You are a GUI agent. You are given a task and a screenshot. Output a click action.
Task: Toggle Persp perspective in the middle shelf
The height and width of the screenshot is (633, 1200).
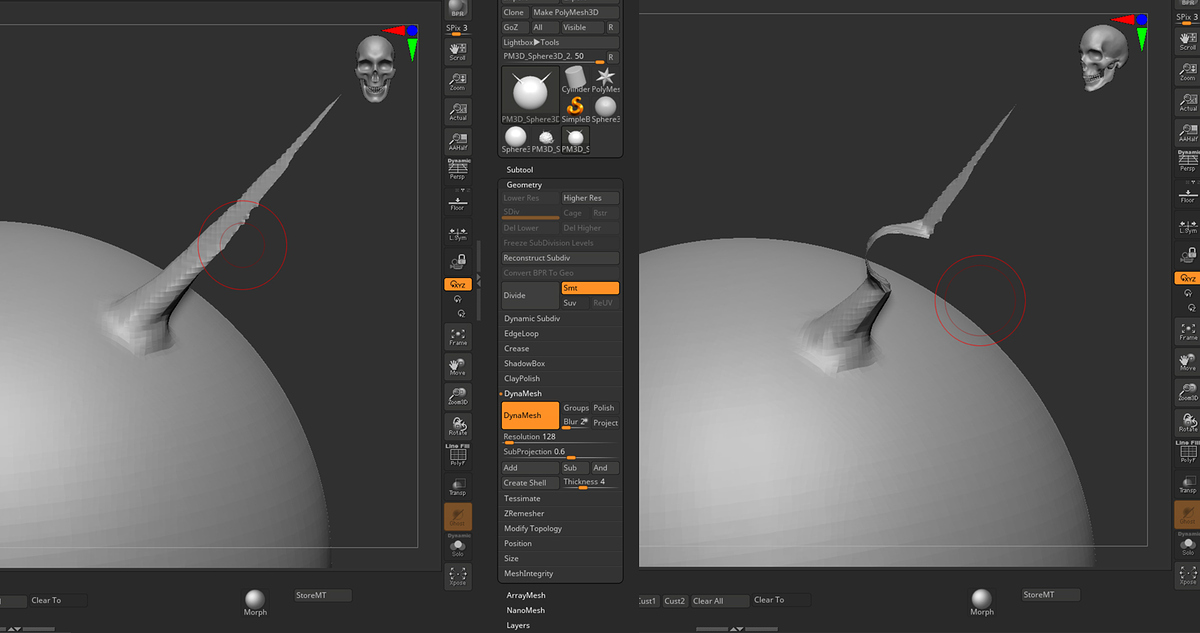pyautogui.click(x=457, y=170)
